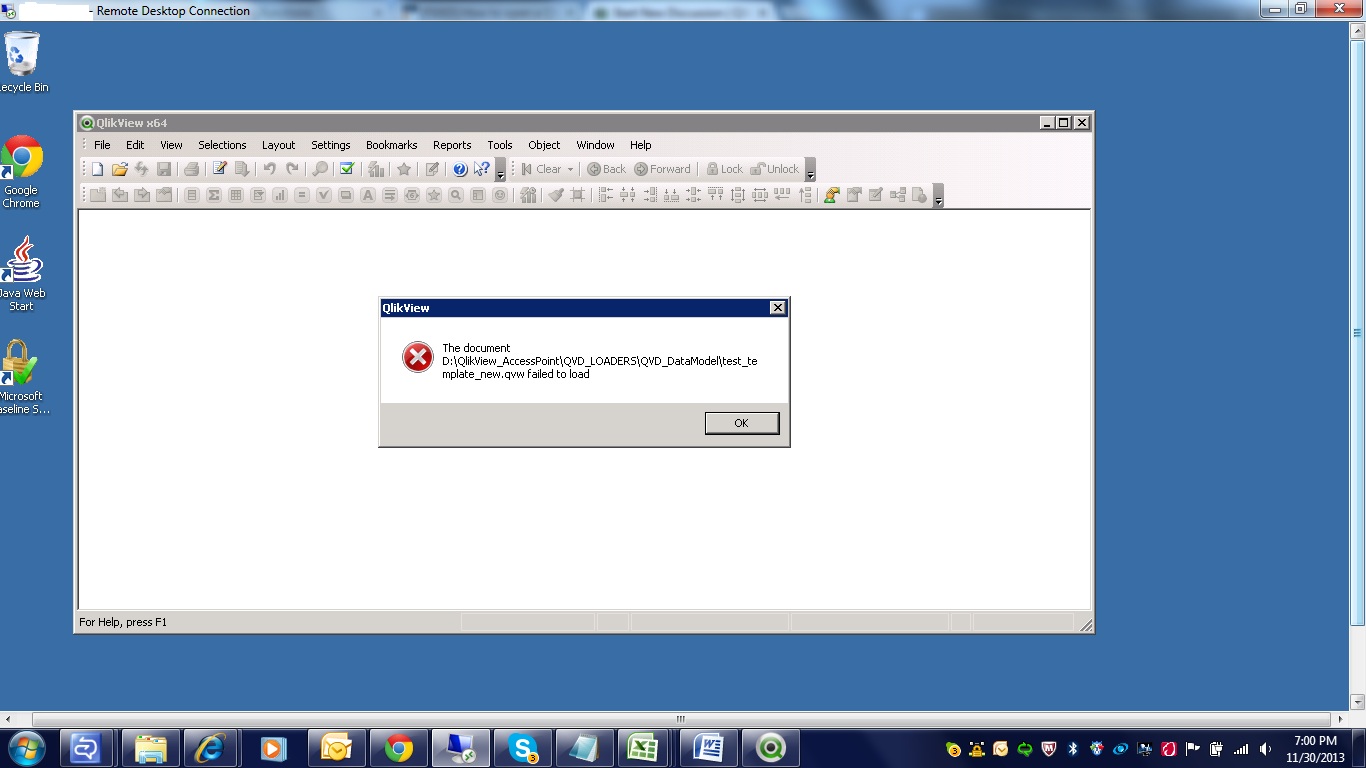Open Help Topics question mark icon
Image resolution: width=1366 pixels, height=768 pixels.
point(460,169)
